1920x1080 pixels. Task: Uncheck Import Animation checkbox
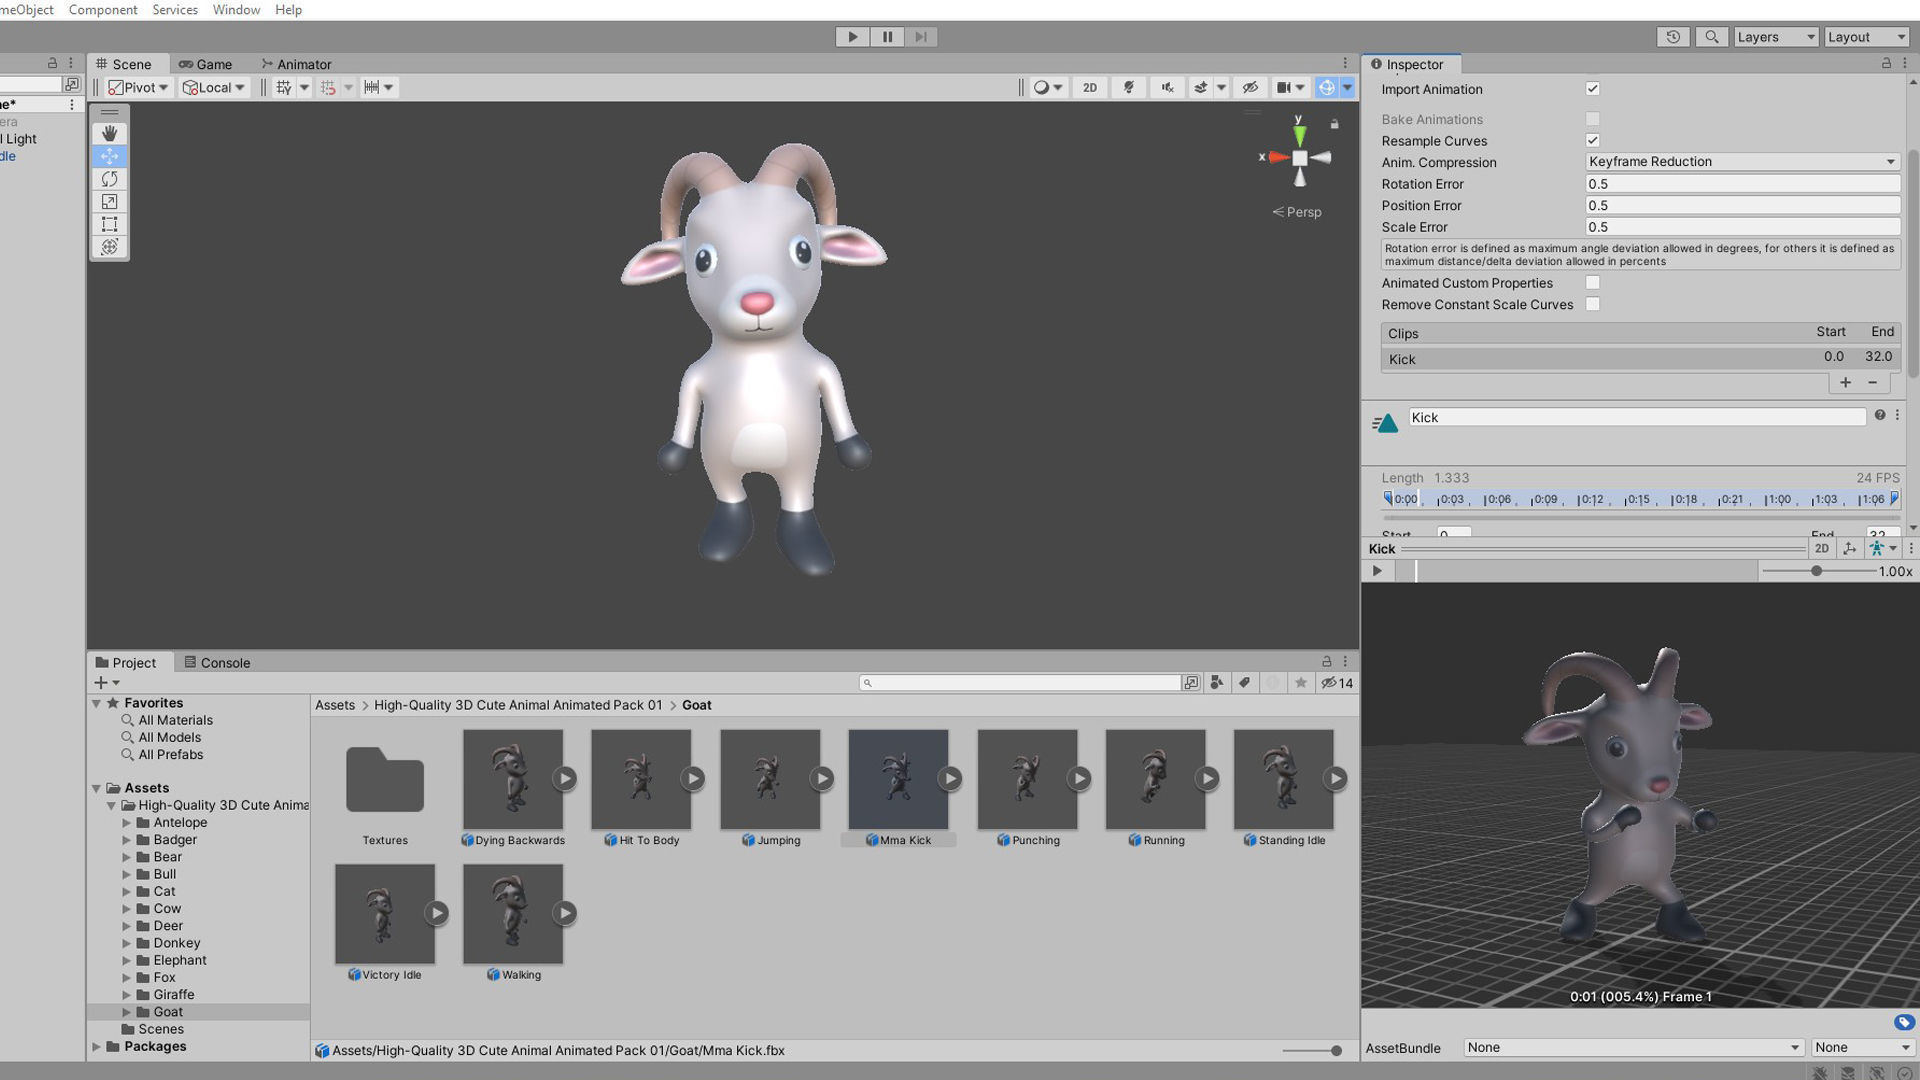(1592, 89)
